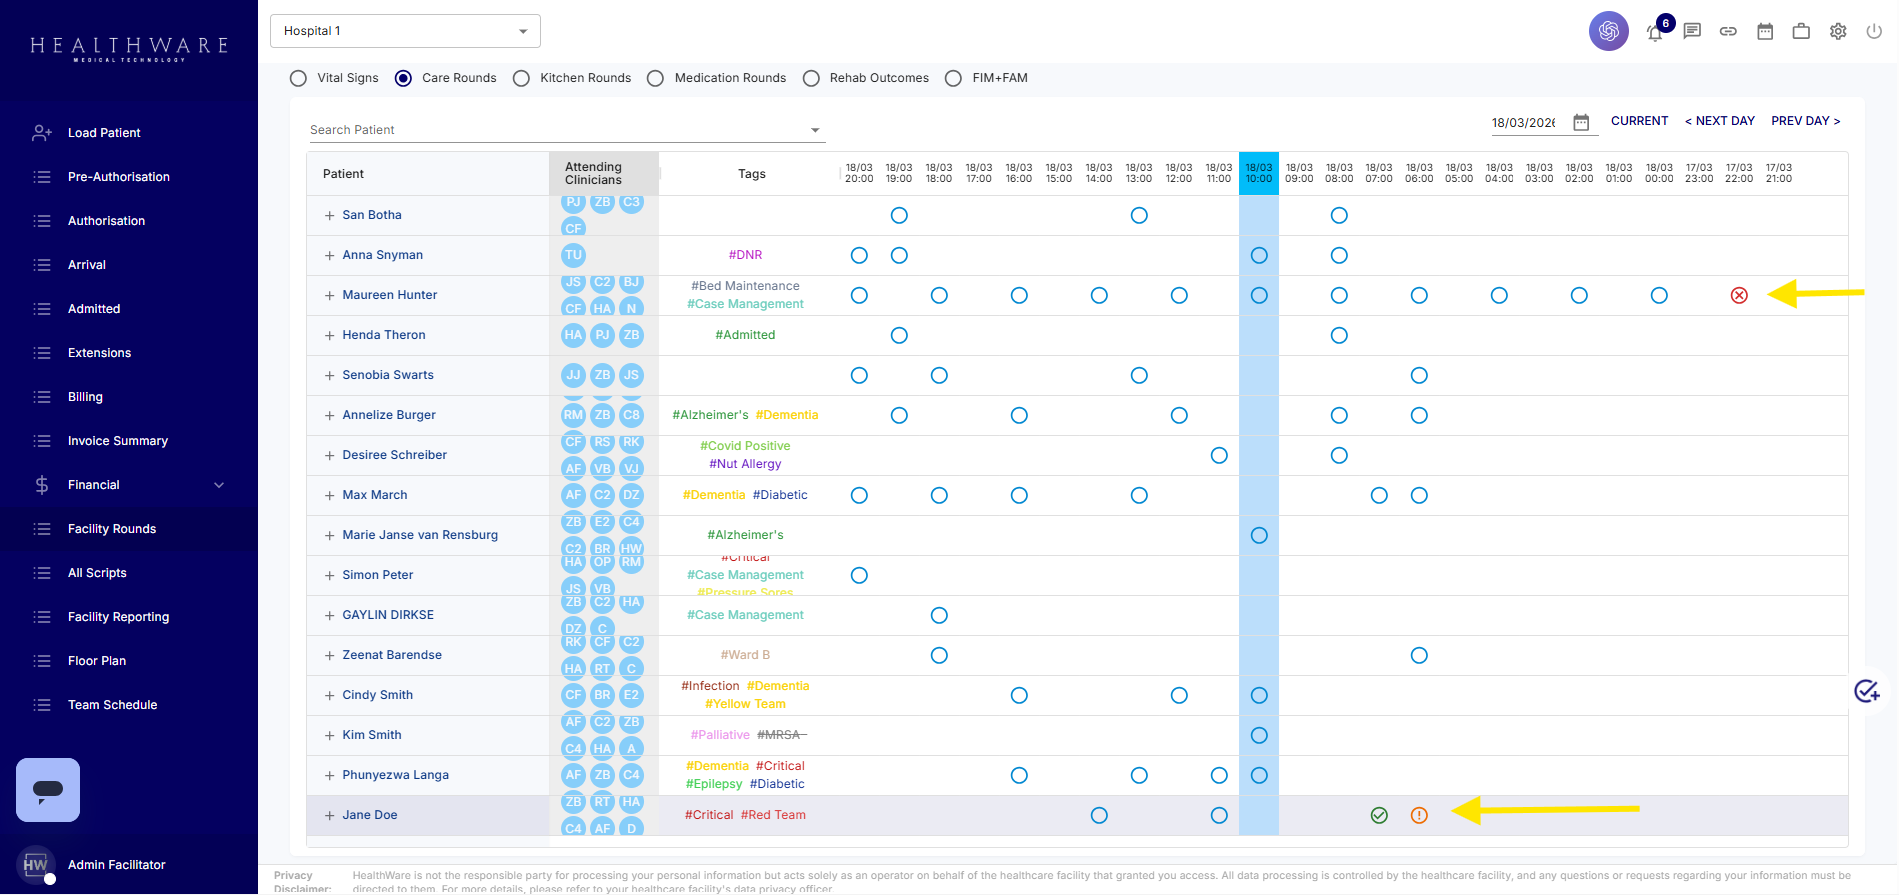Click the chat messages icon
Image resolution: width=1899 pixels, height=895 pixels.
pyautogui.click(x=1692, y=31)
